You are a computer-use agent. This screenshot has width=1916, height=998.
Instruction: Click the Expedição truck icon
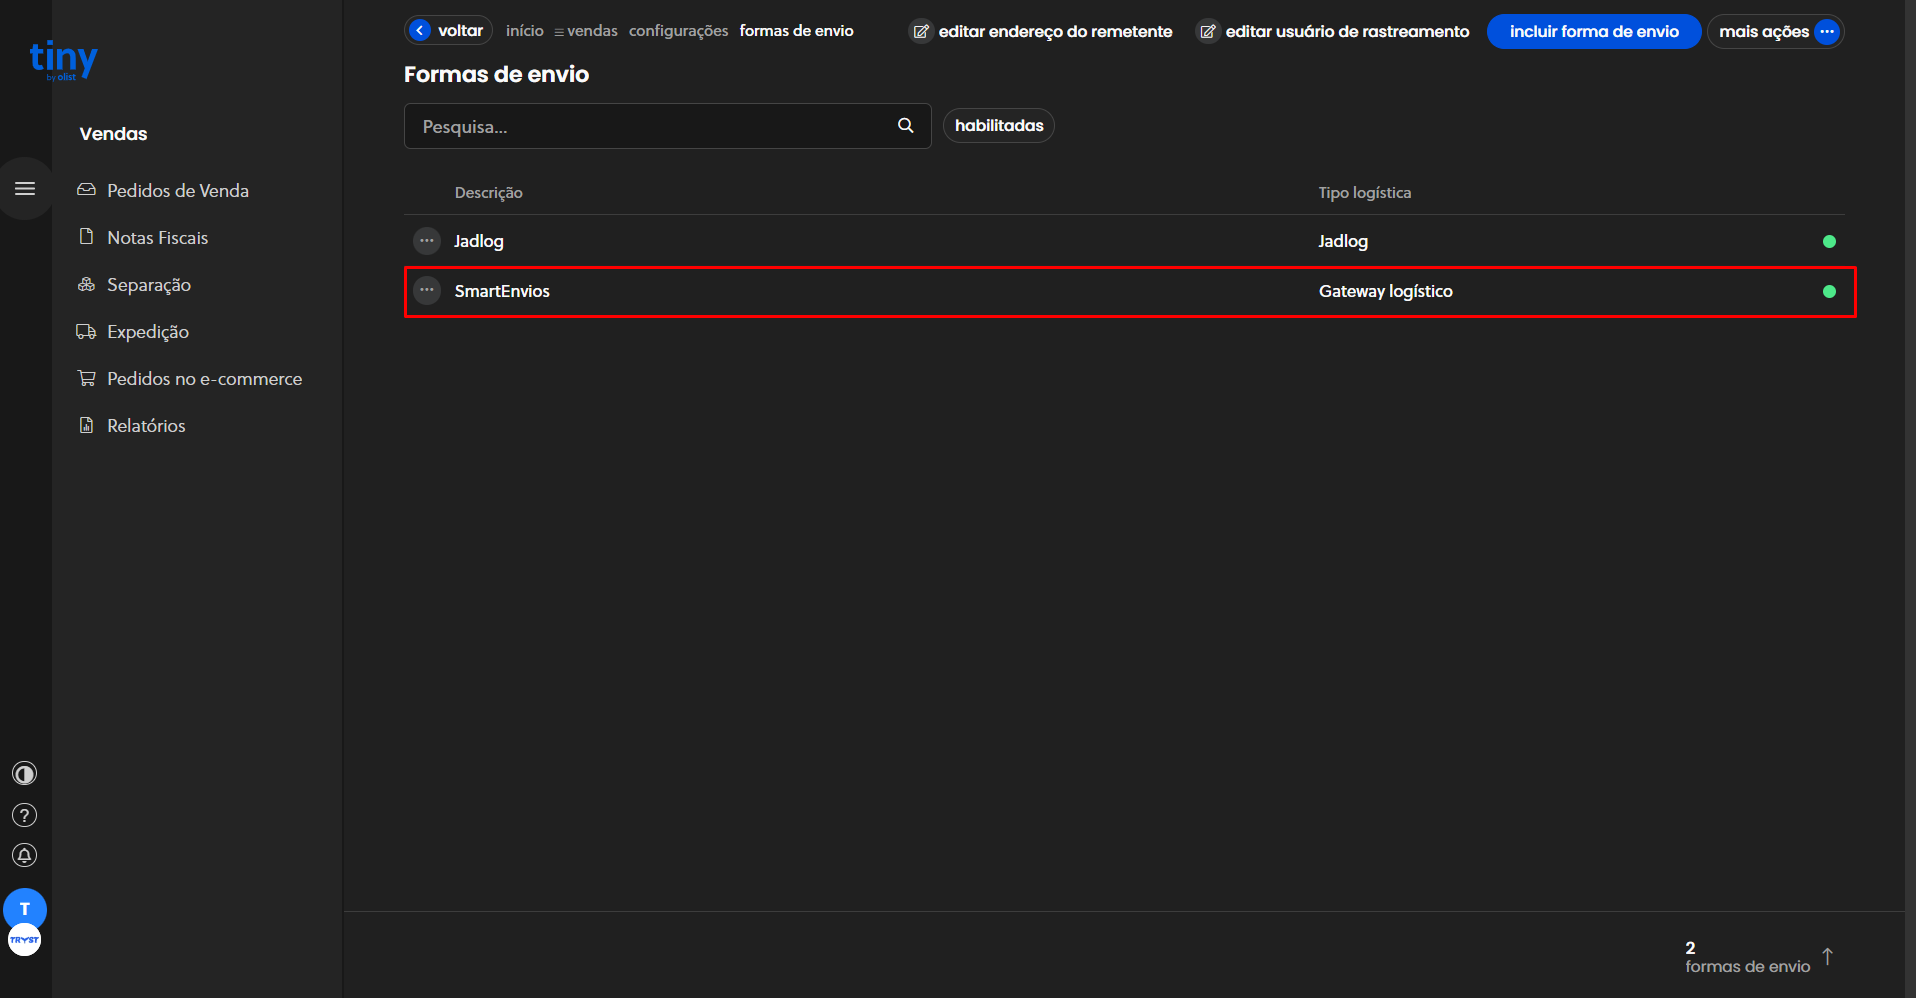click(87, 331)
